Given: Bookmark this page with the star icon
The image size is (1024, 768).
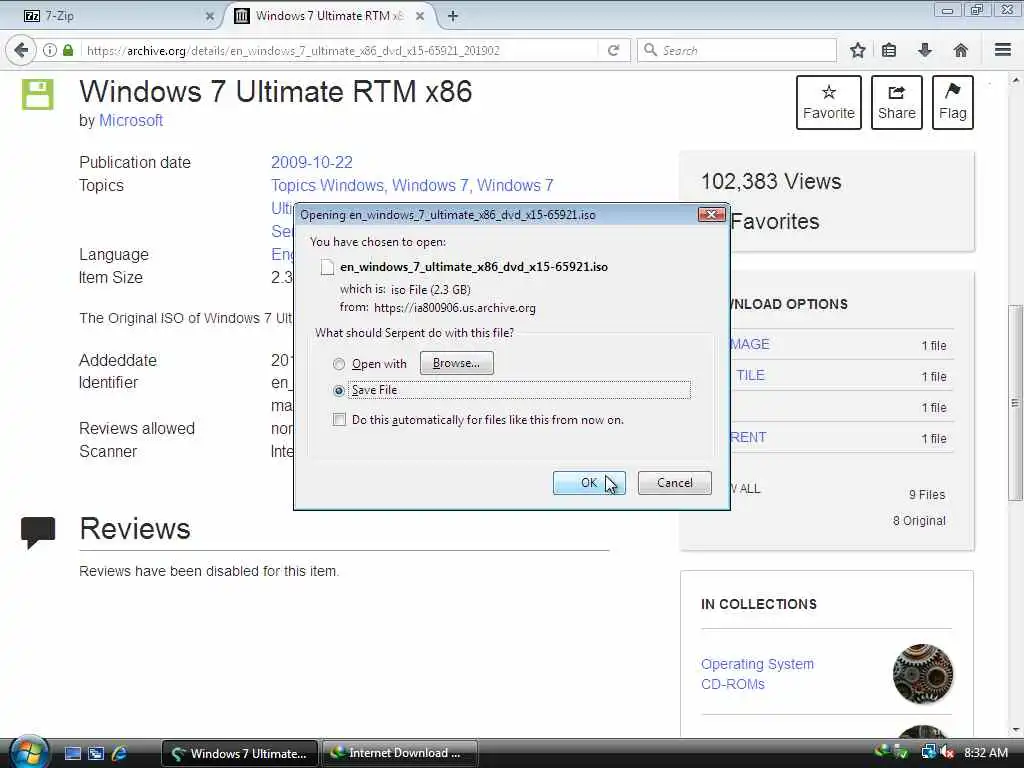Looking at the screenshot, I should pyautogui.click(x=857, y=50).
